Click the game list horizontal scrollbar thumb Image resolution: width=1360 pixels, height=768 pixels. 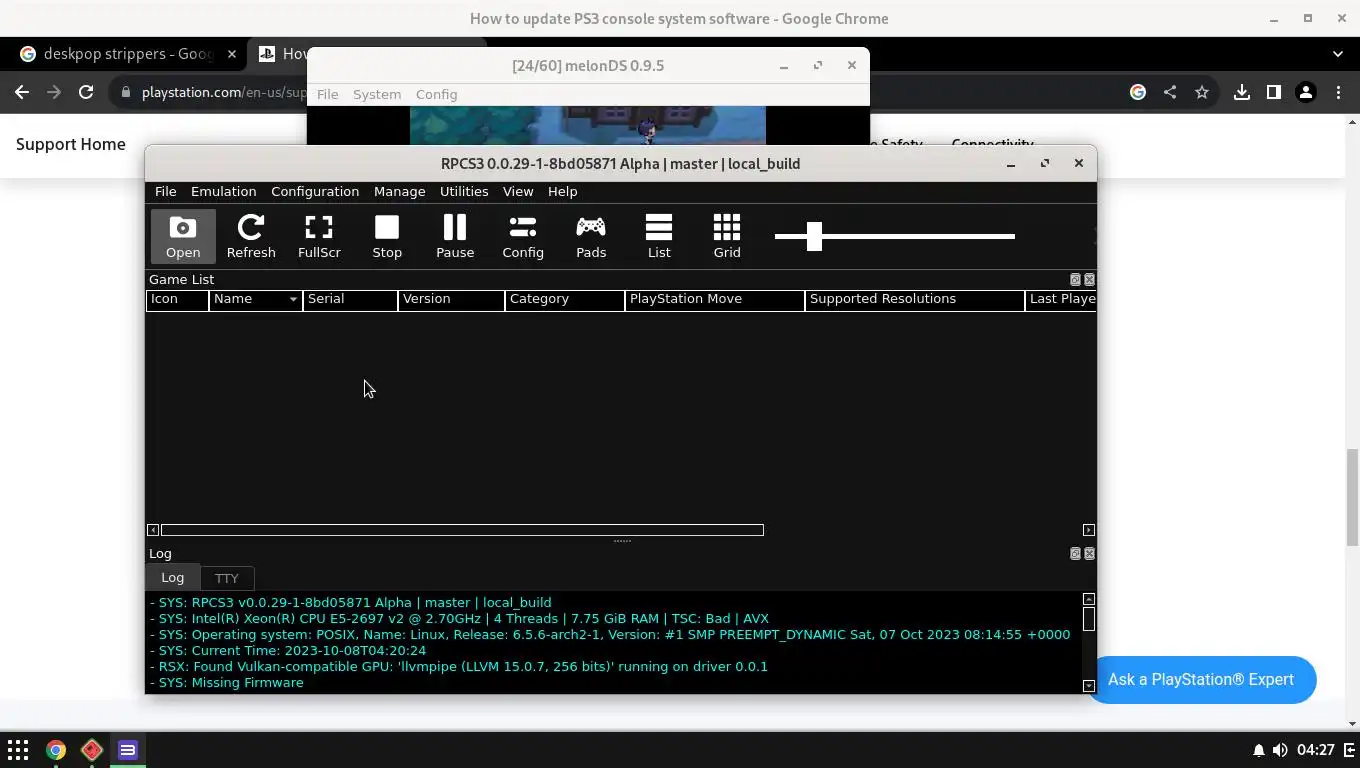462,530
